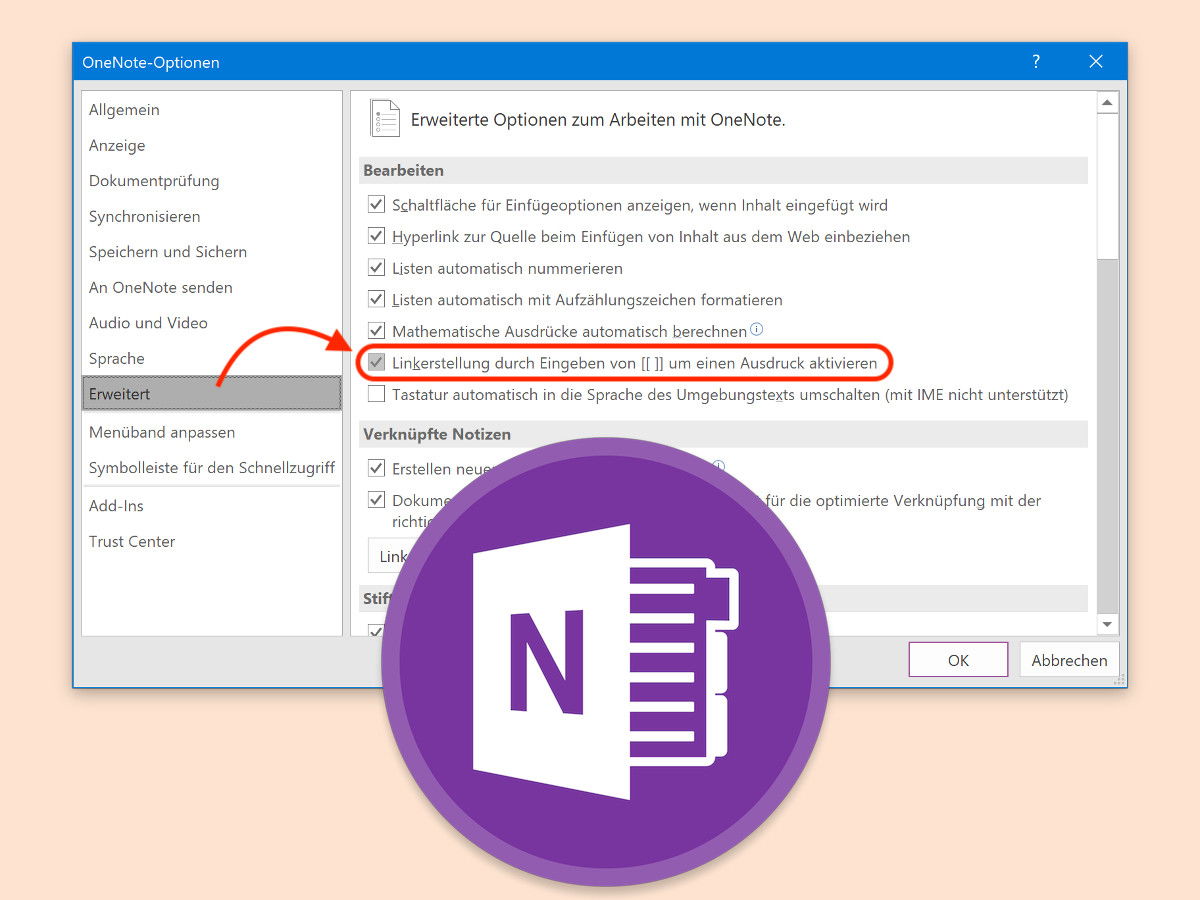Screen dimensions: 1200x900
Task: Go to Trust Center settings
Action: (212, 541)
